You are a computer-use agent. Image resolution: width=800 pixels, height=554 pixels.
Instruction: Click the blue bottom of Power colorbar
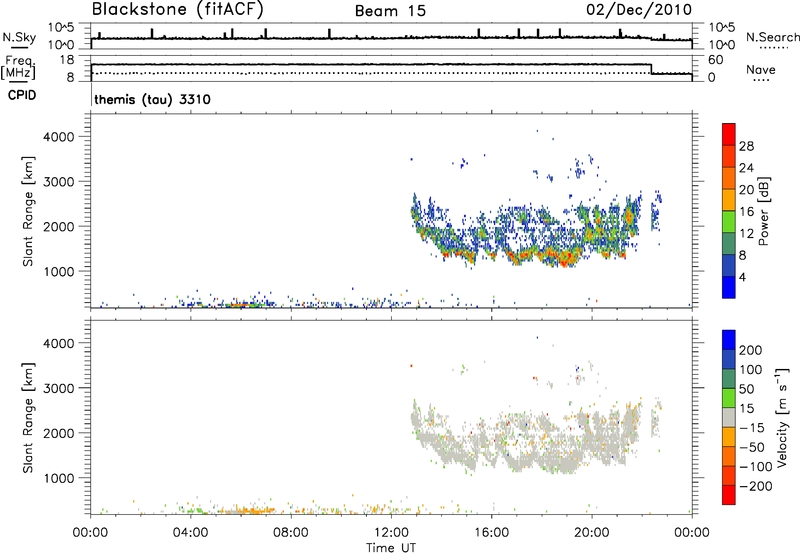(729, 287)
